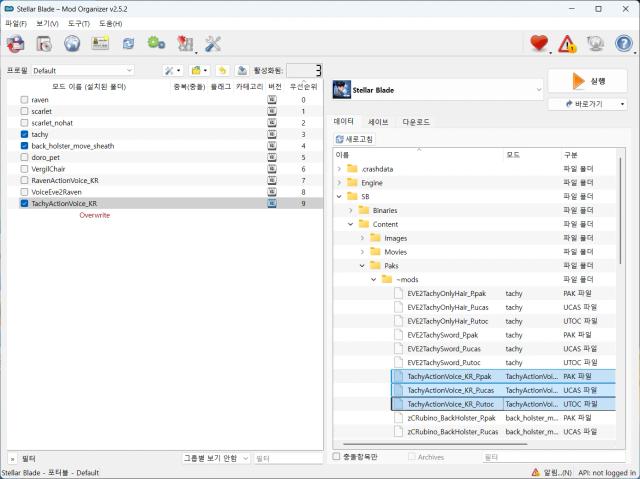Open the install mod from archive icon

pos(44,43)
